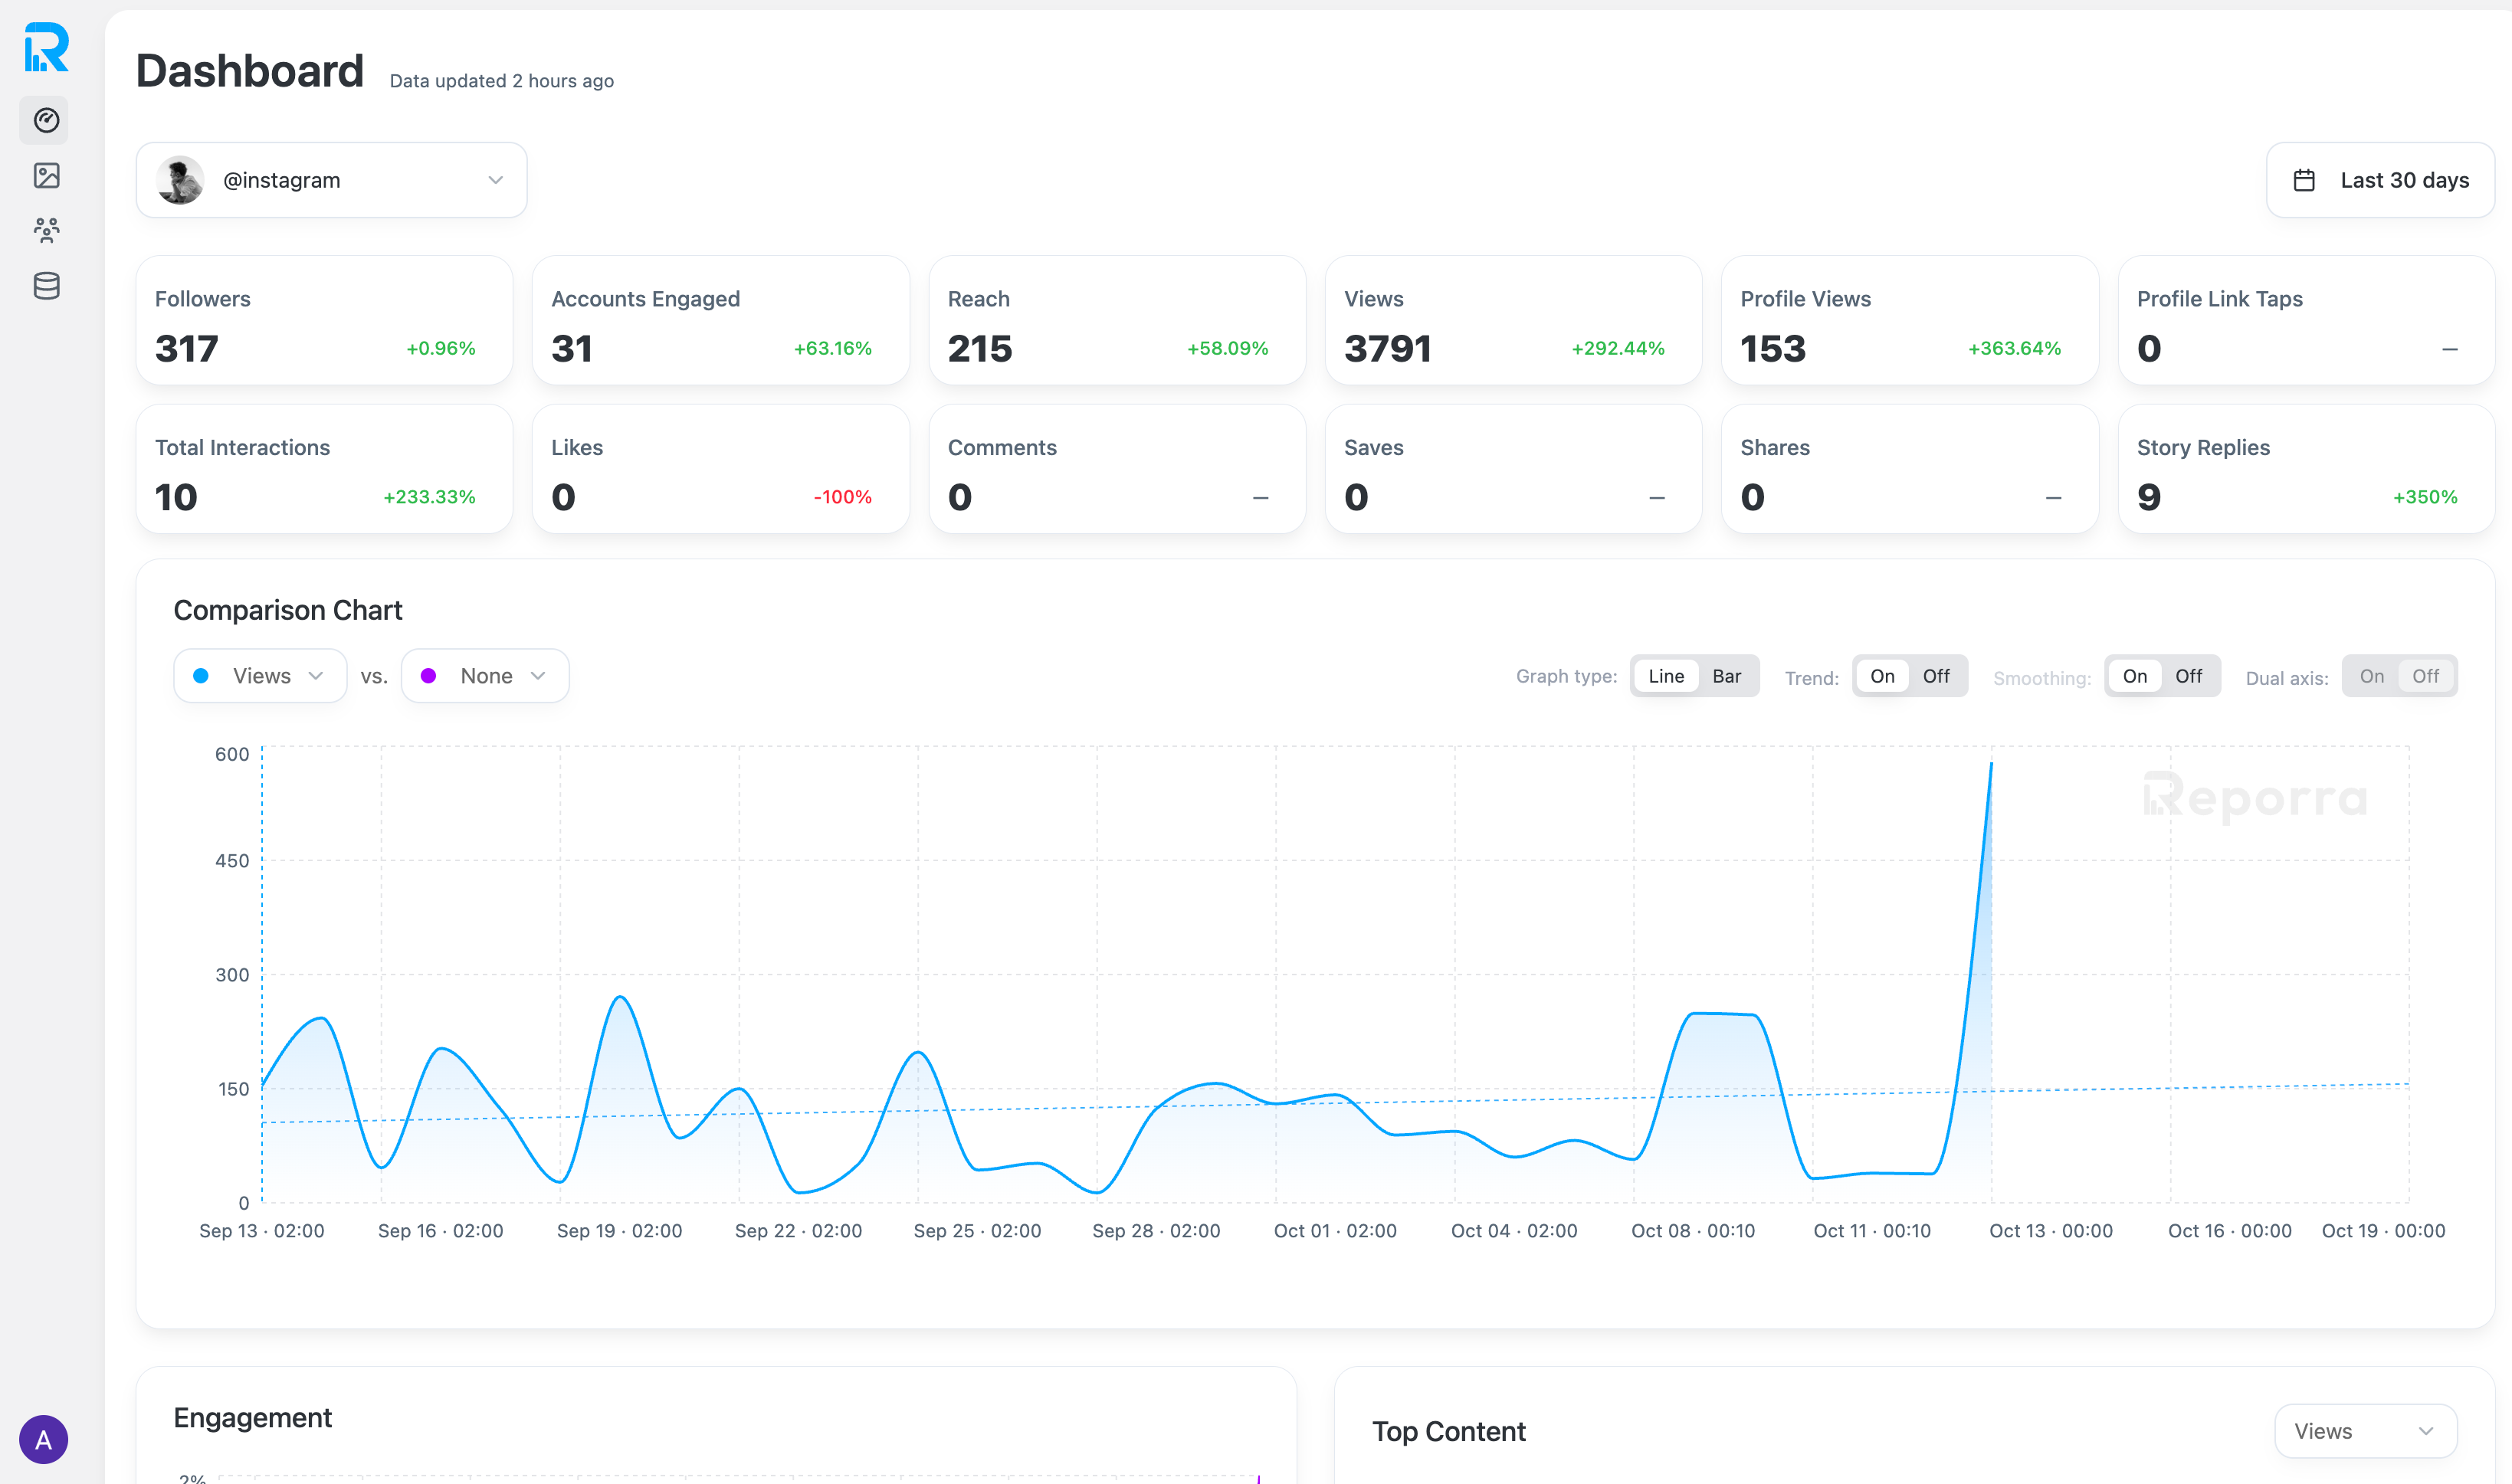Open the database icon in sidebar

click(x=46, y=286)
